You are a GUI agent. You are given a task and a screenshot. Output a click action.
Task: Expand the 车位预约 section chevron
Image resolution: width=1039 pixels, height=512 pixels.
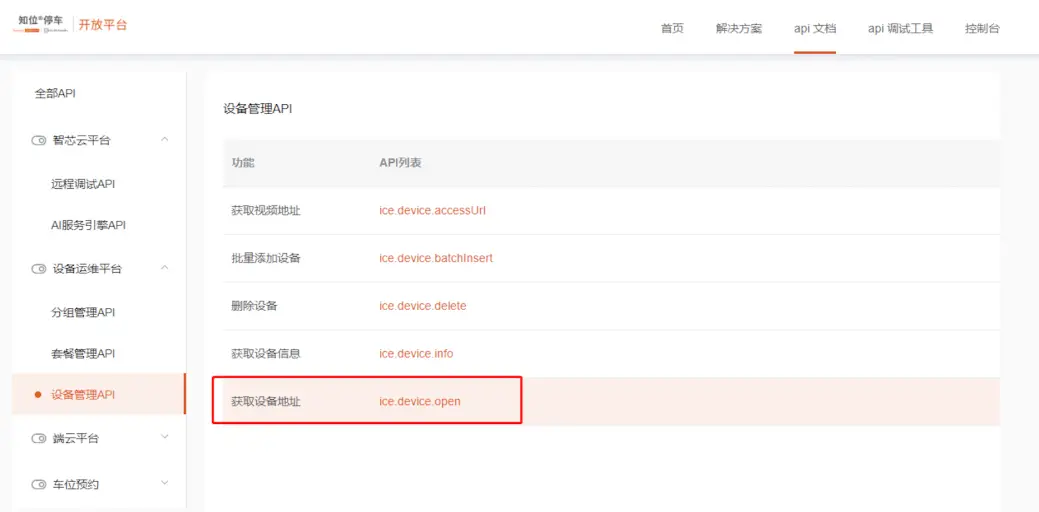pos(165,484)
